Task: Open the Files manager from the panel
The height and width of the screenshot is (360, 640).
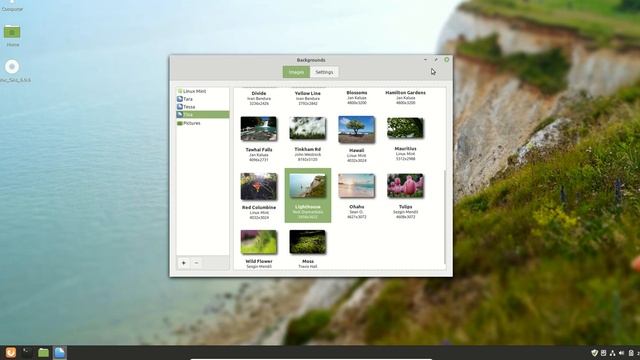Action: [x=43, y=352]
